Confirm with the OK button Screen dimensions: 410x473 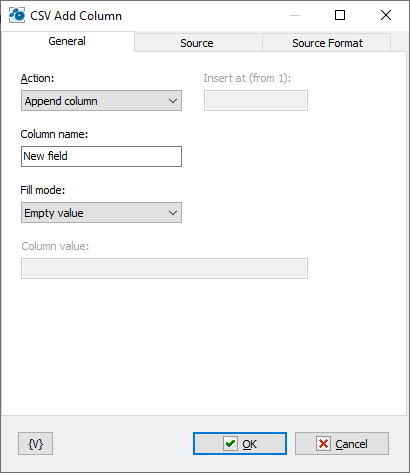pos(240,444)
